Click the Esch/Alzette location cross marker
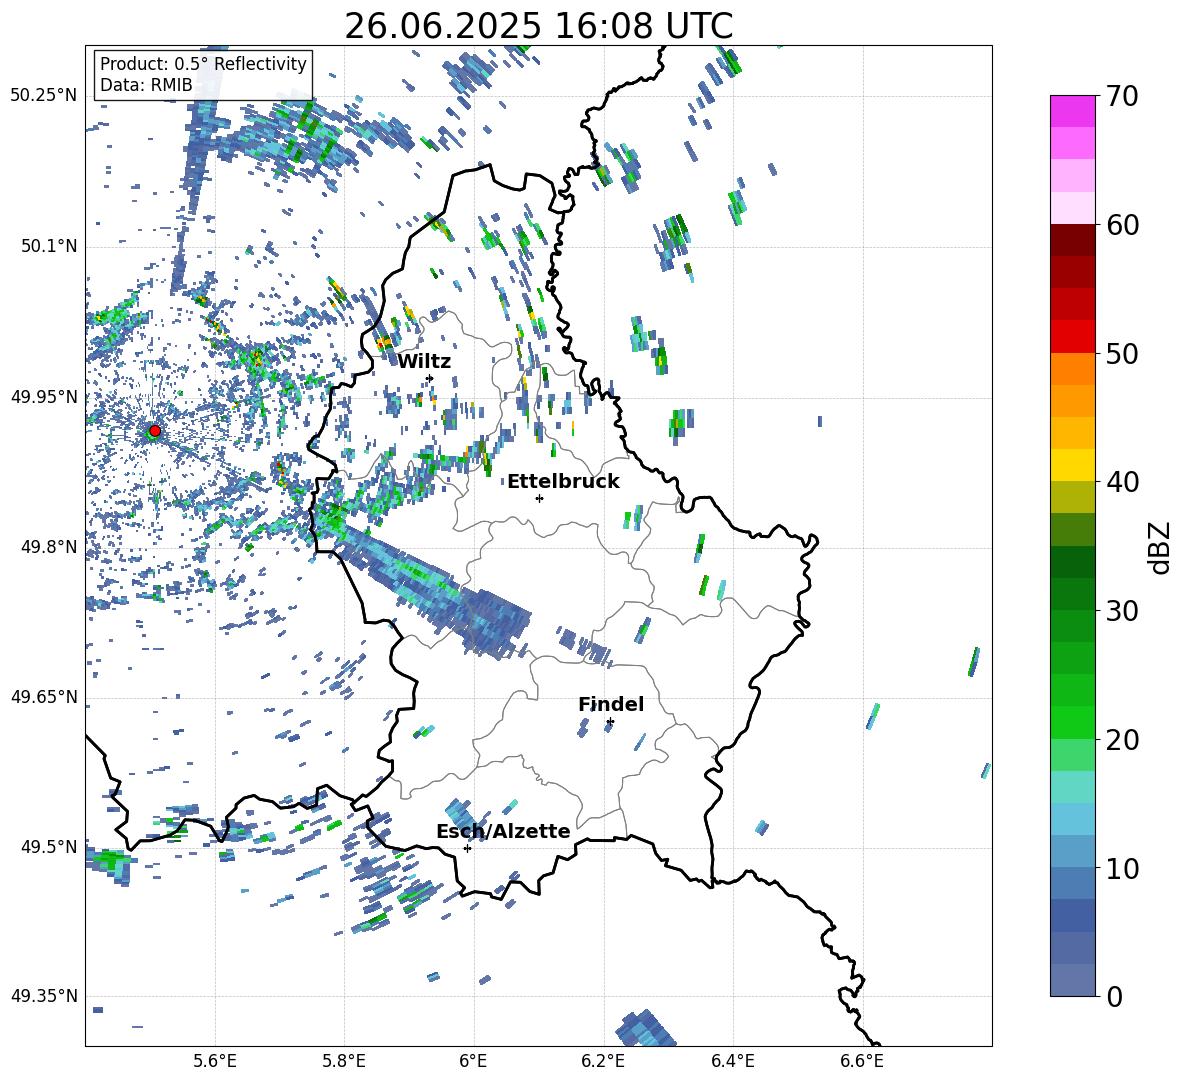This screenshot has height=1081, width=1184. (467, 848)
